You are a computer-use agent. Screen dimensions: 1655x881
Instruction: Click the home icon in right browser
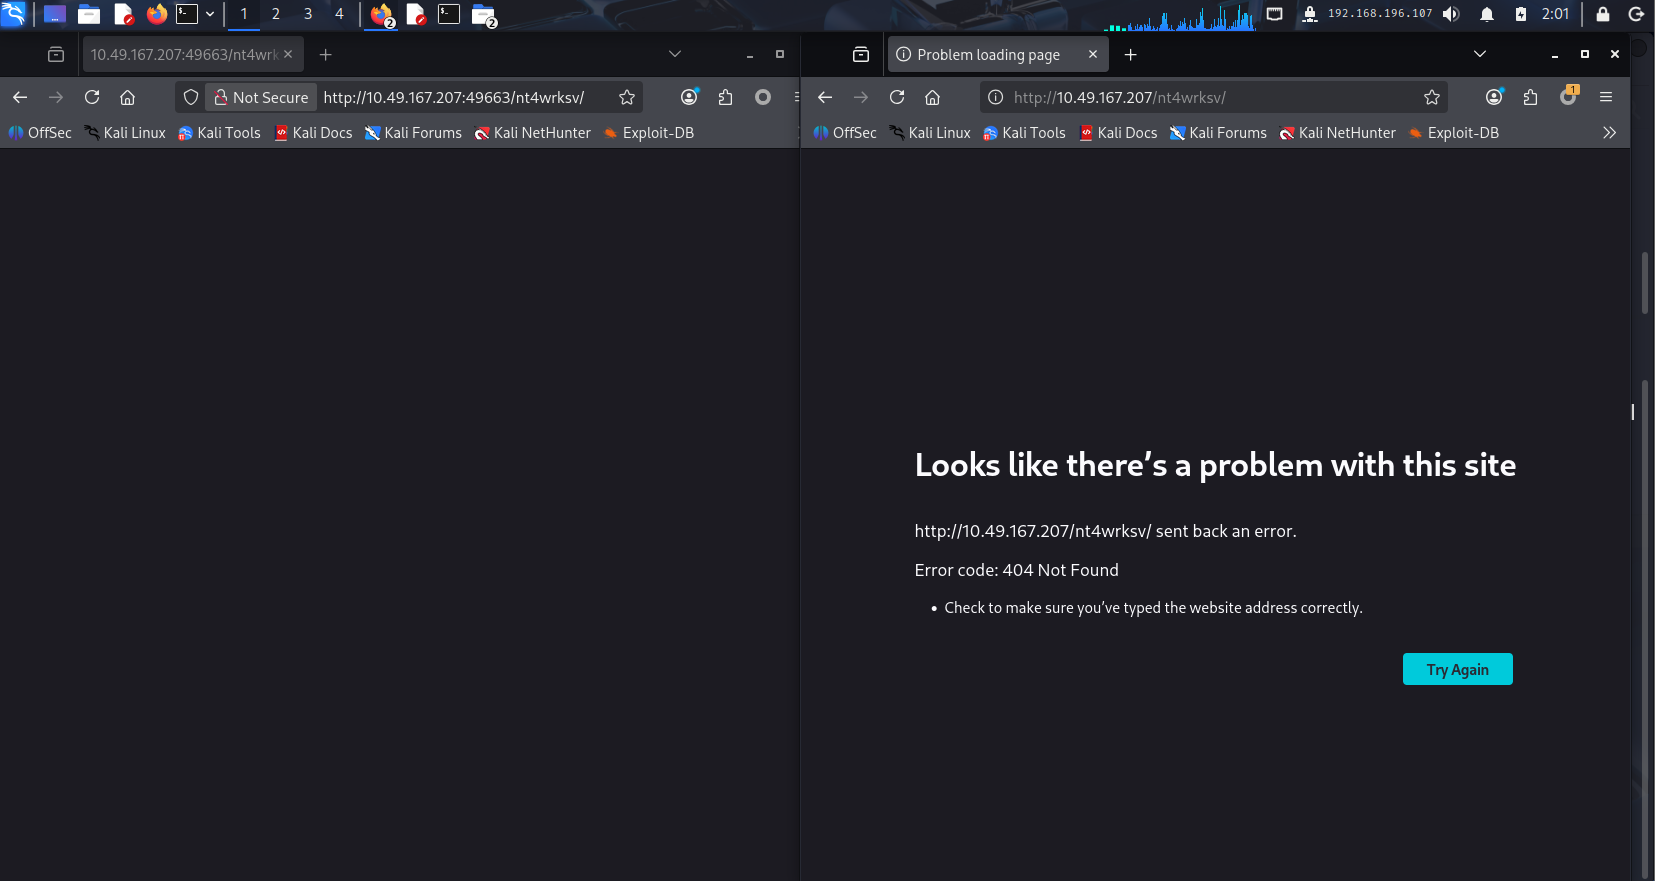click(932, 97)
